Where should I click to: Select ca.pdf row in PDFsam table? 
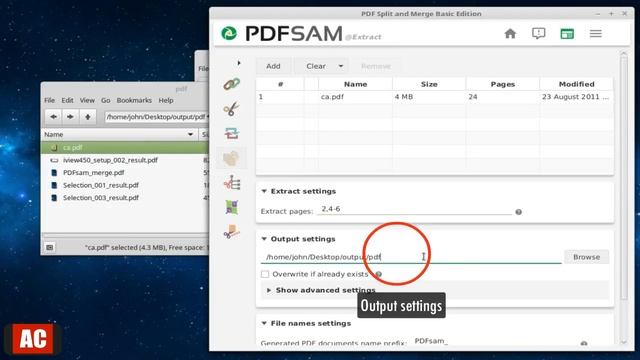(x=435, y=97)
